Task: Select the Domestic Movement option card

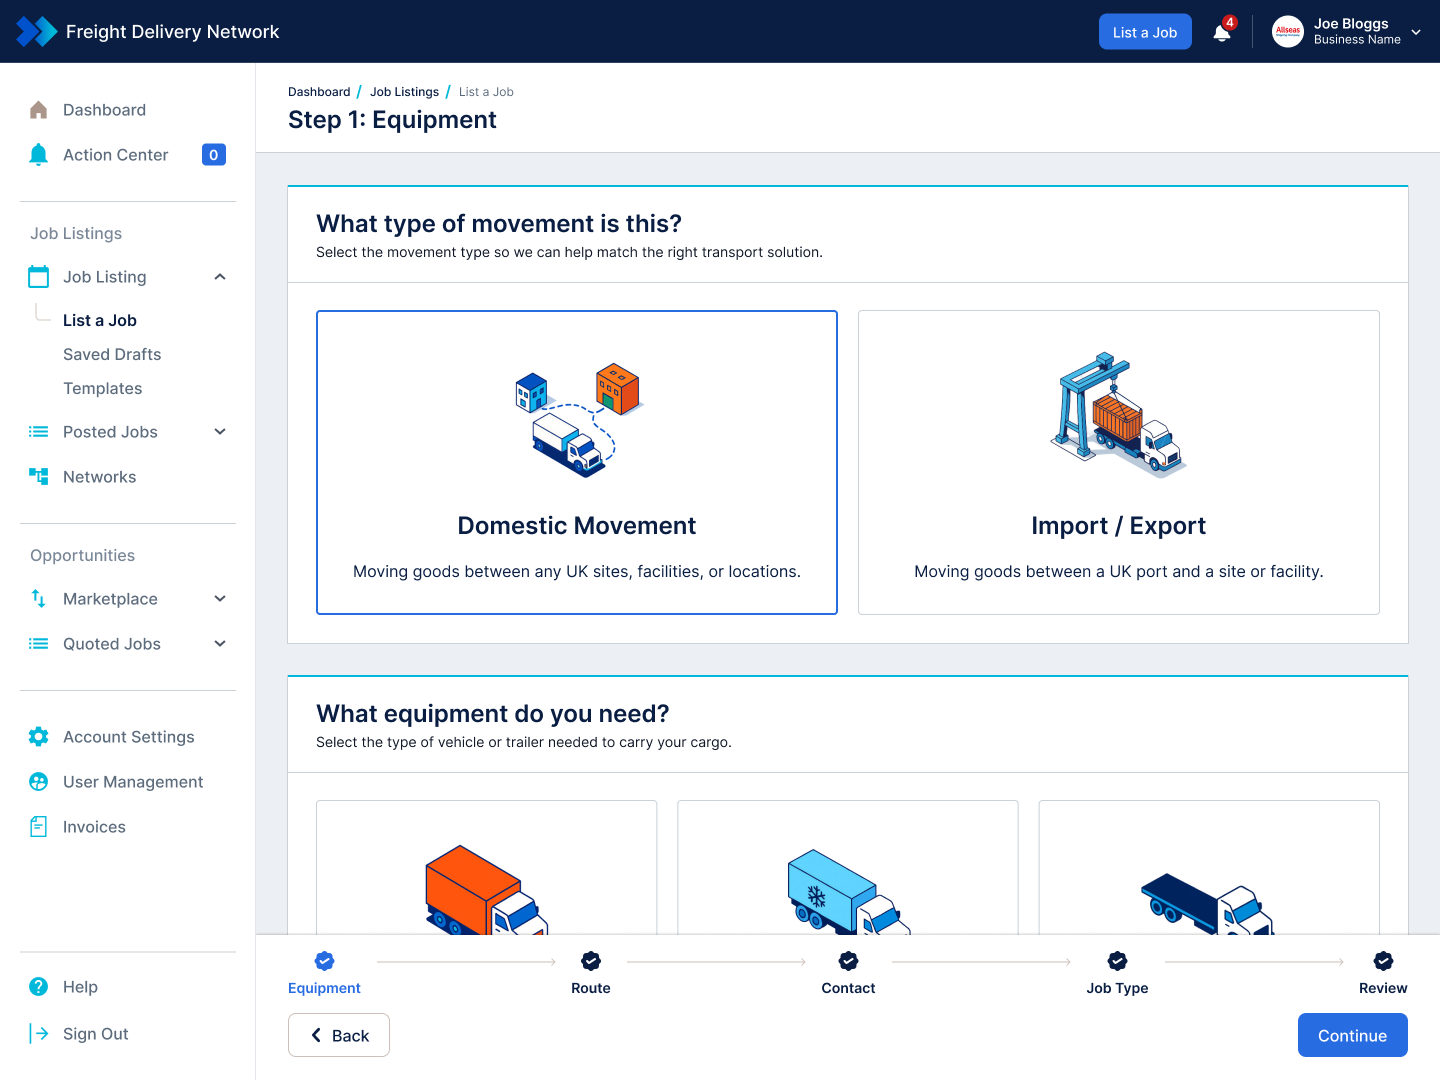Action: pyautogui.click(x=577, y=462)
